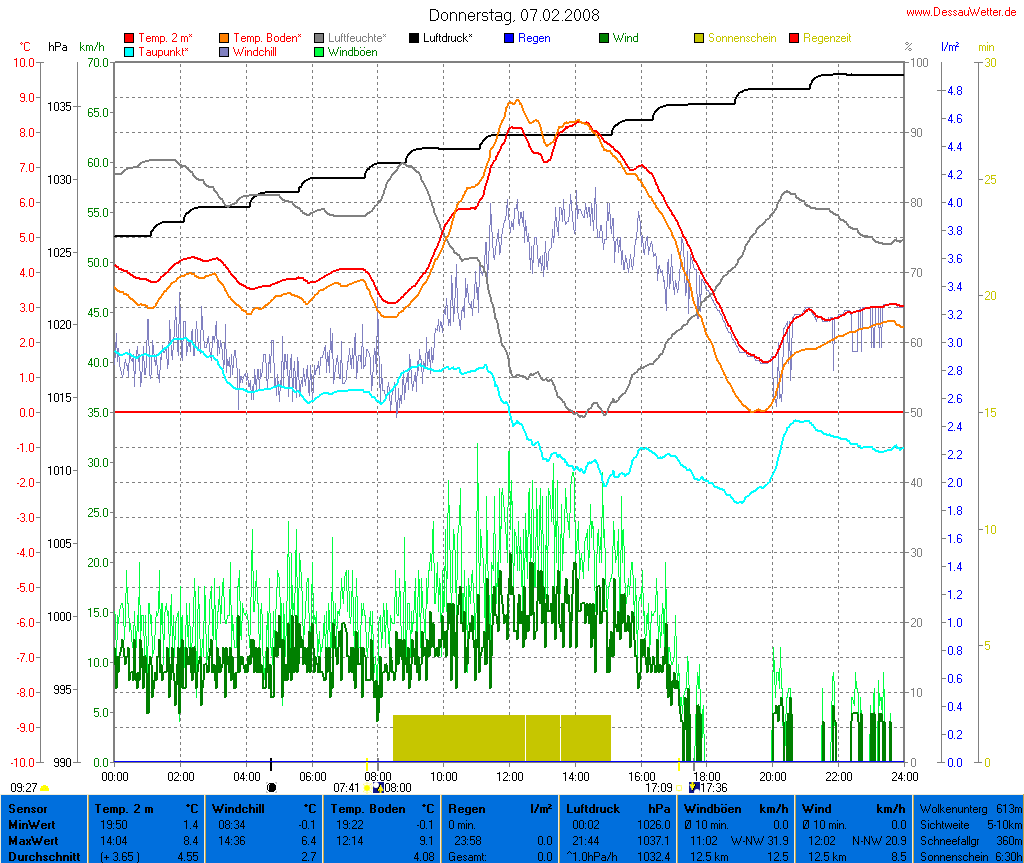Click the yellow Sonnenschein legend swatch

[699, 38]
